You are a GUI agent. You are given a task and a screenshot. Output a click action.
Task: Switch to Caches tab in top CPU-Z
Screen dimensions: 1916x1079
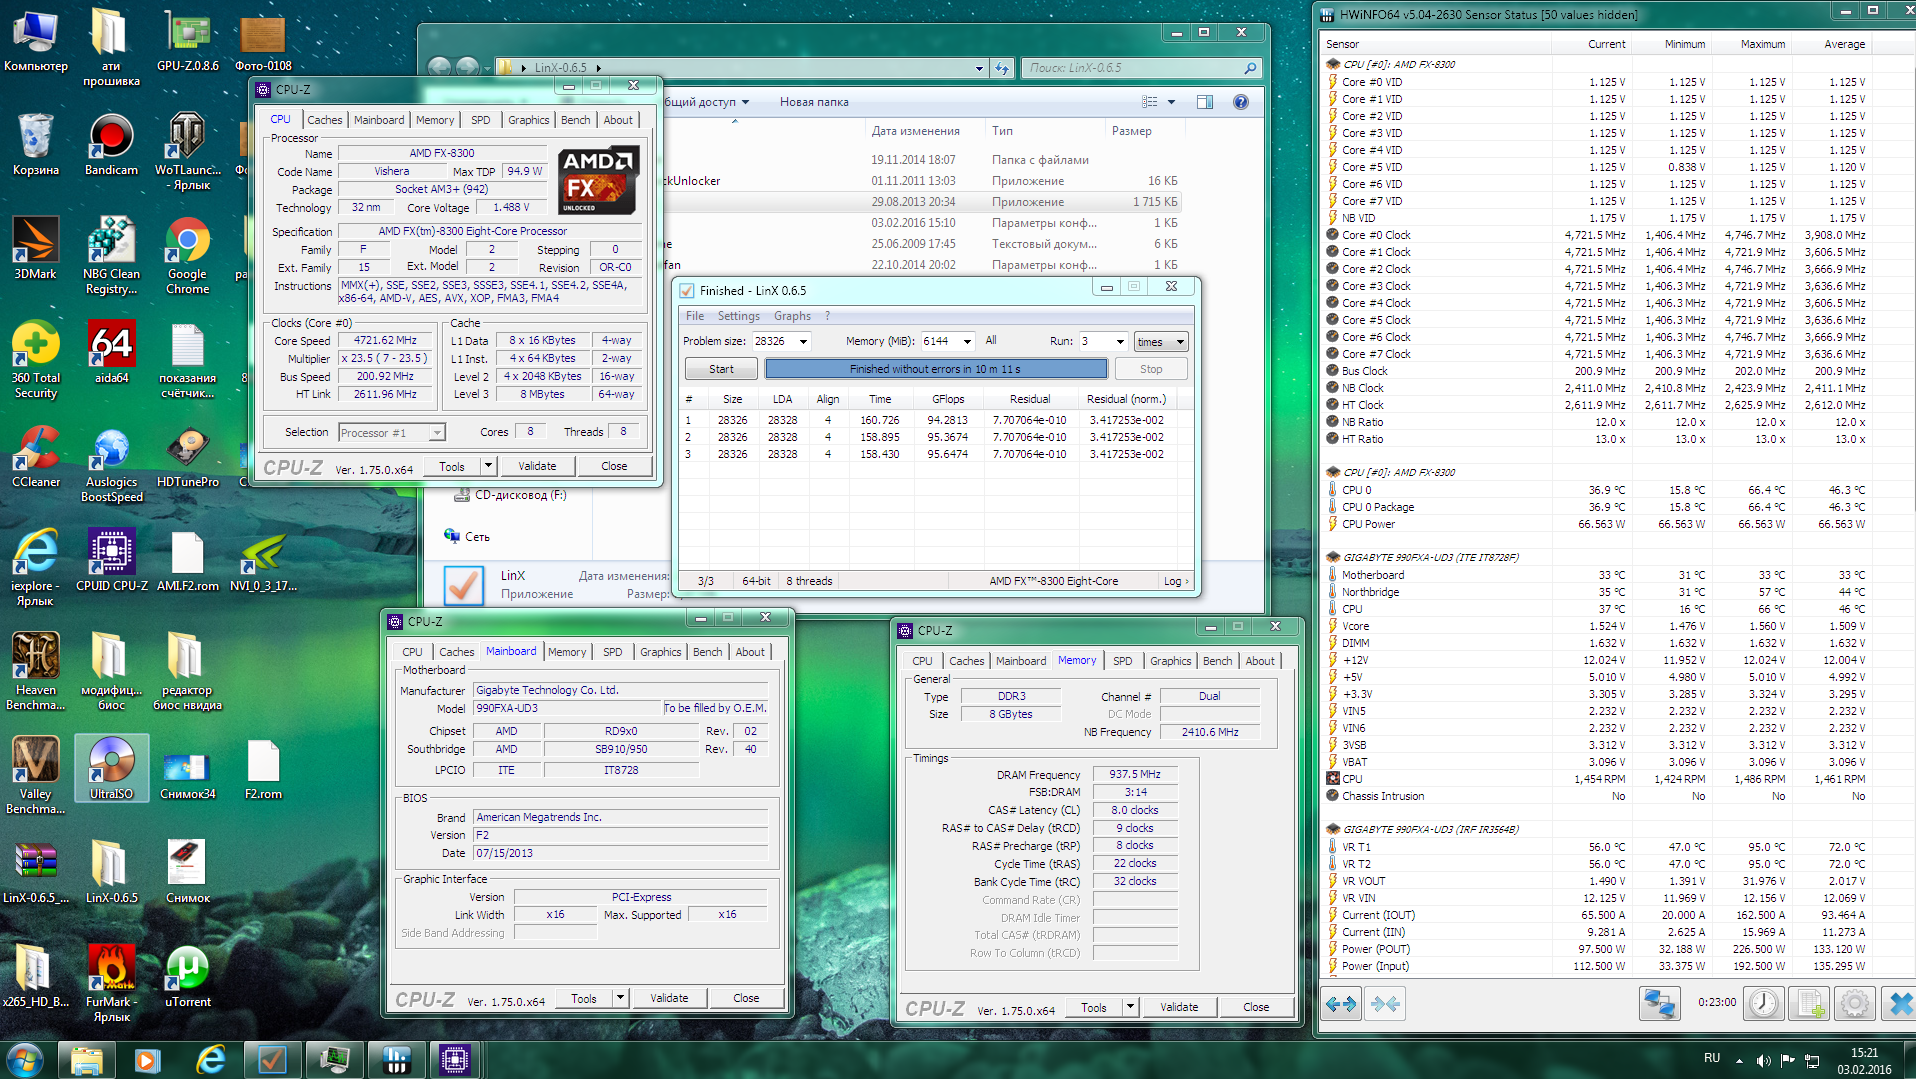pyautogui.click(x=324, y=120)
